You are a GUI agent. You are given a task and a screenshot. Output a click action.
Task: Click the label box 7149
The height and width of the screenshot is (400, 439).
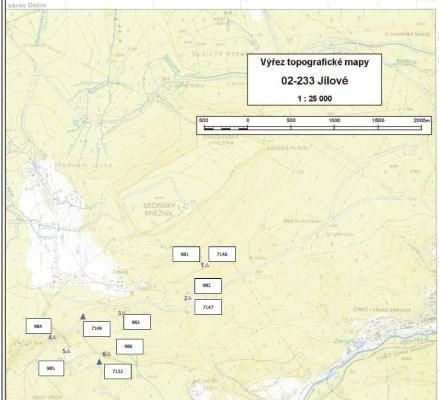click(97, 328)
